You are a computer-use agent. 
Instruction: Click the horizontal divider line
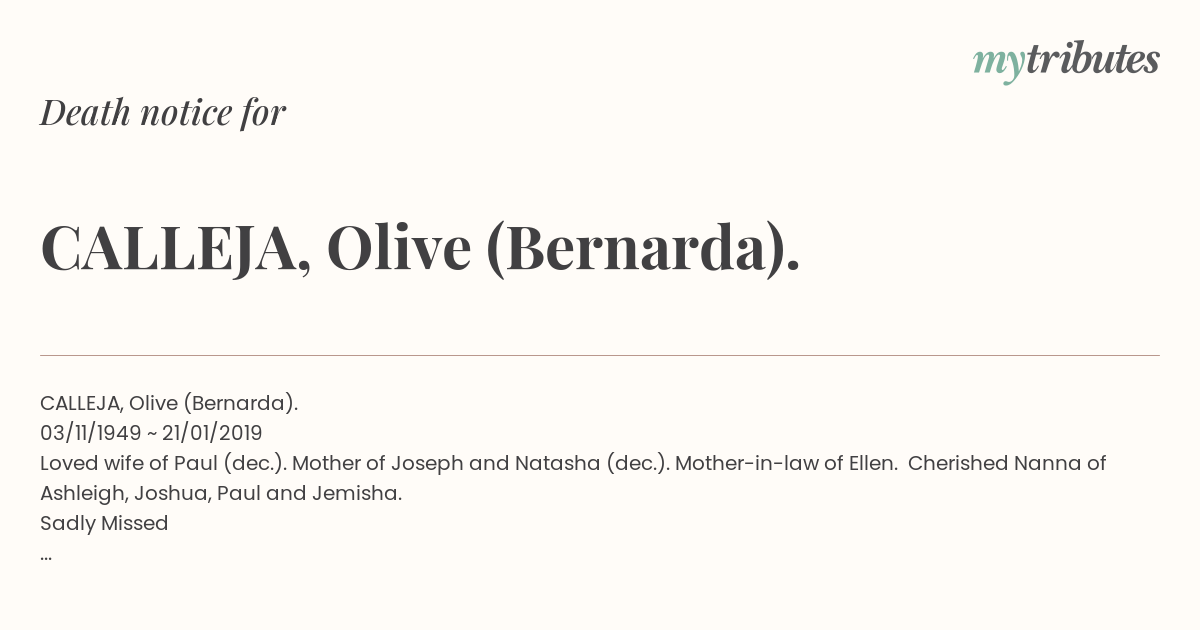click(600, 355)
